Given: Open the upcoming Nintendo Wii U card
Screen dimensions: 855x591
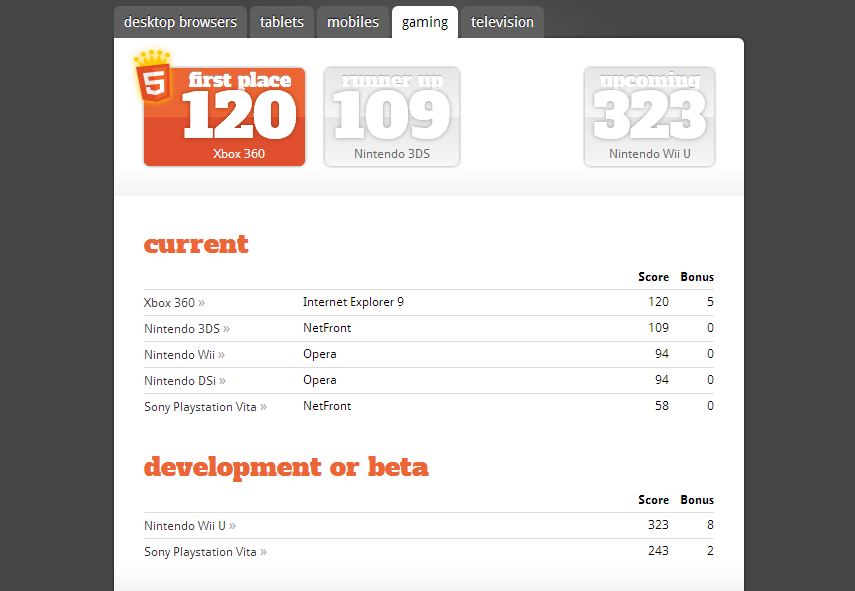Looking at the screenshot, I should 649,117.
